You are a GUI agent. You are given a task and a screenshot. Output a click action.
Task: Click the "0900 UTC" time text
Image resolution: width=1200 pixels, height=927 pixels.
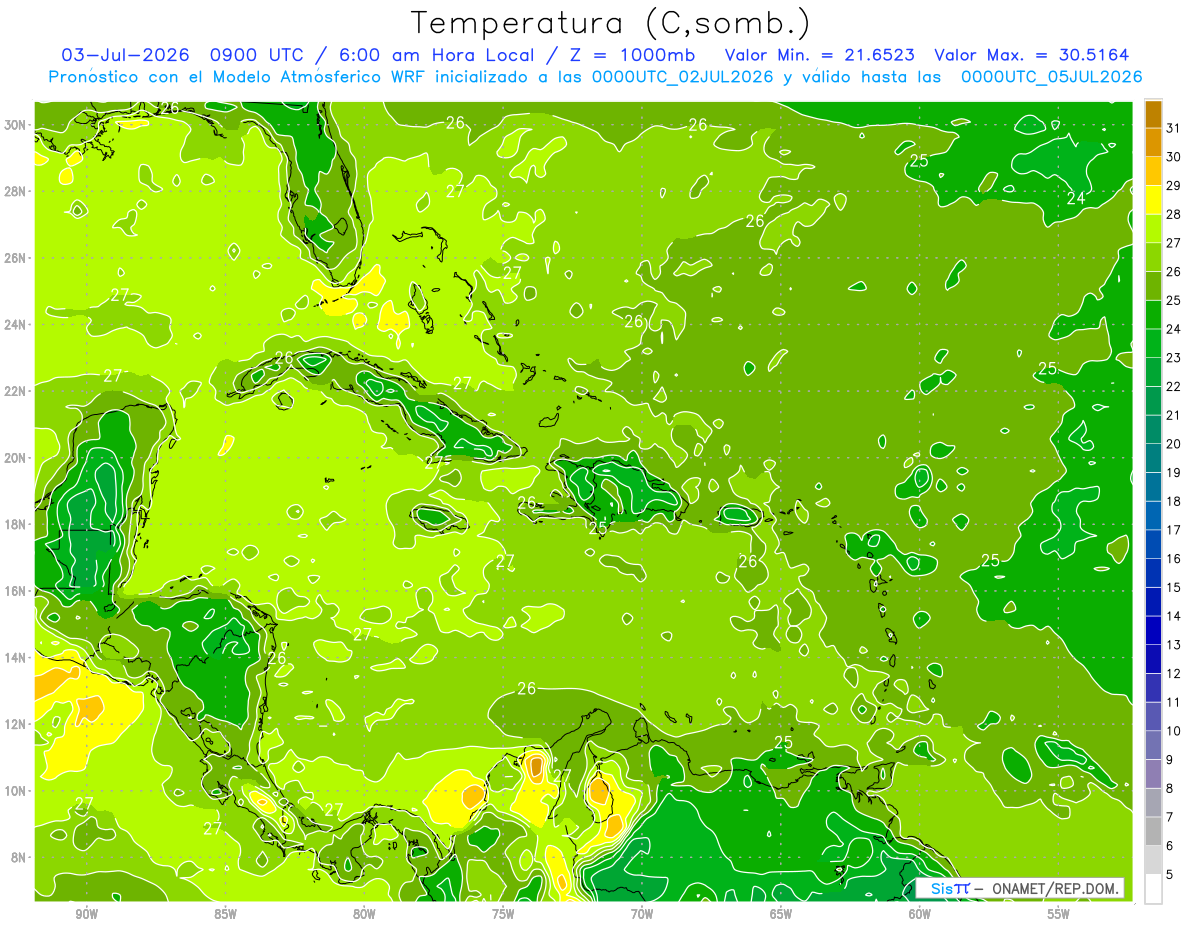[256, 55]
